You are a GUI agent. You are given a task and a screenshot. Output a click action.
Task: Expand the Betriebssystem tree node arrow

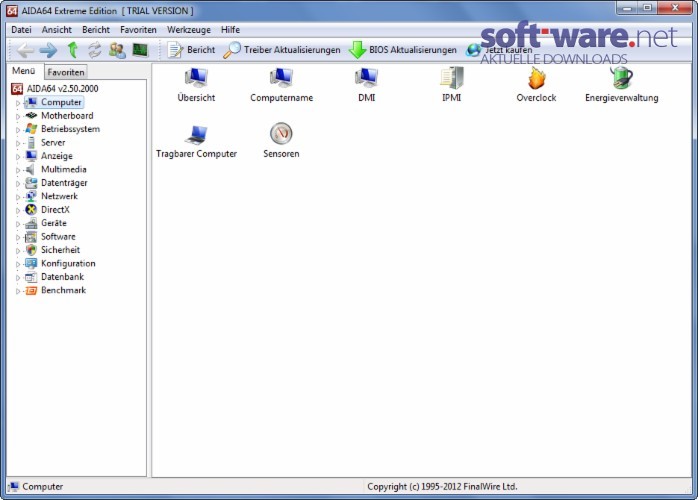[18, 130]
